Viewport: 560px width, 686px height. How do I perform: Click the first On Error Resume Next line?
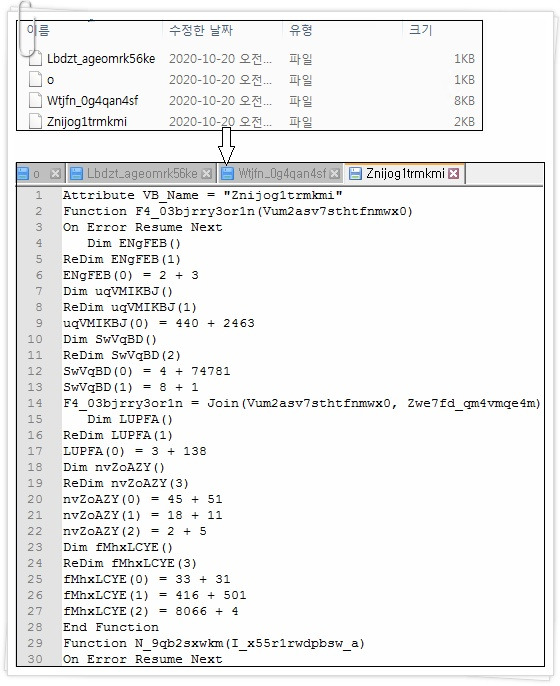tap(143, 227)
